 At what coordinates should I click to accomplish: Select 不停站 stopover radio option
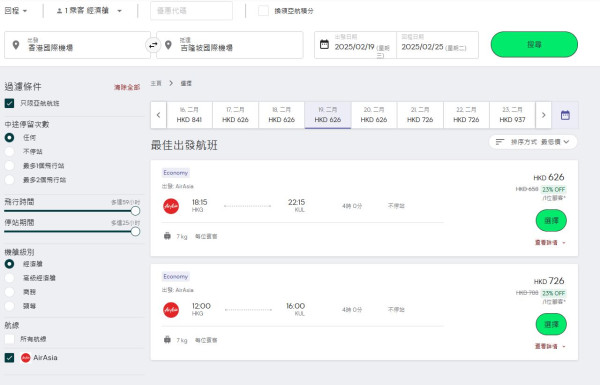(9, 152)
